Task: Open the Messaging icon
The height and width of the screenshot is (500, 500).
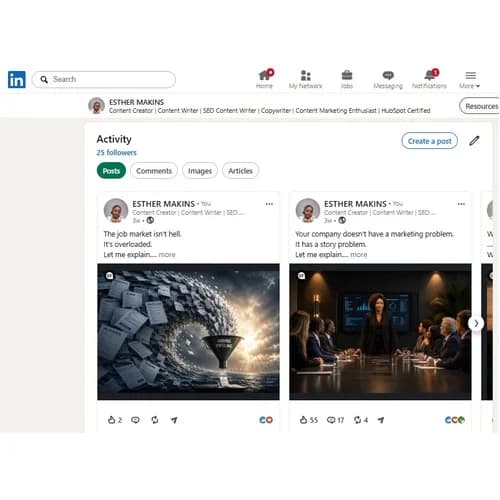Action: coord(388,75)
